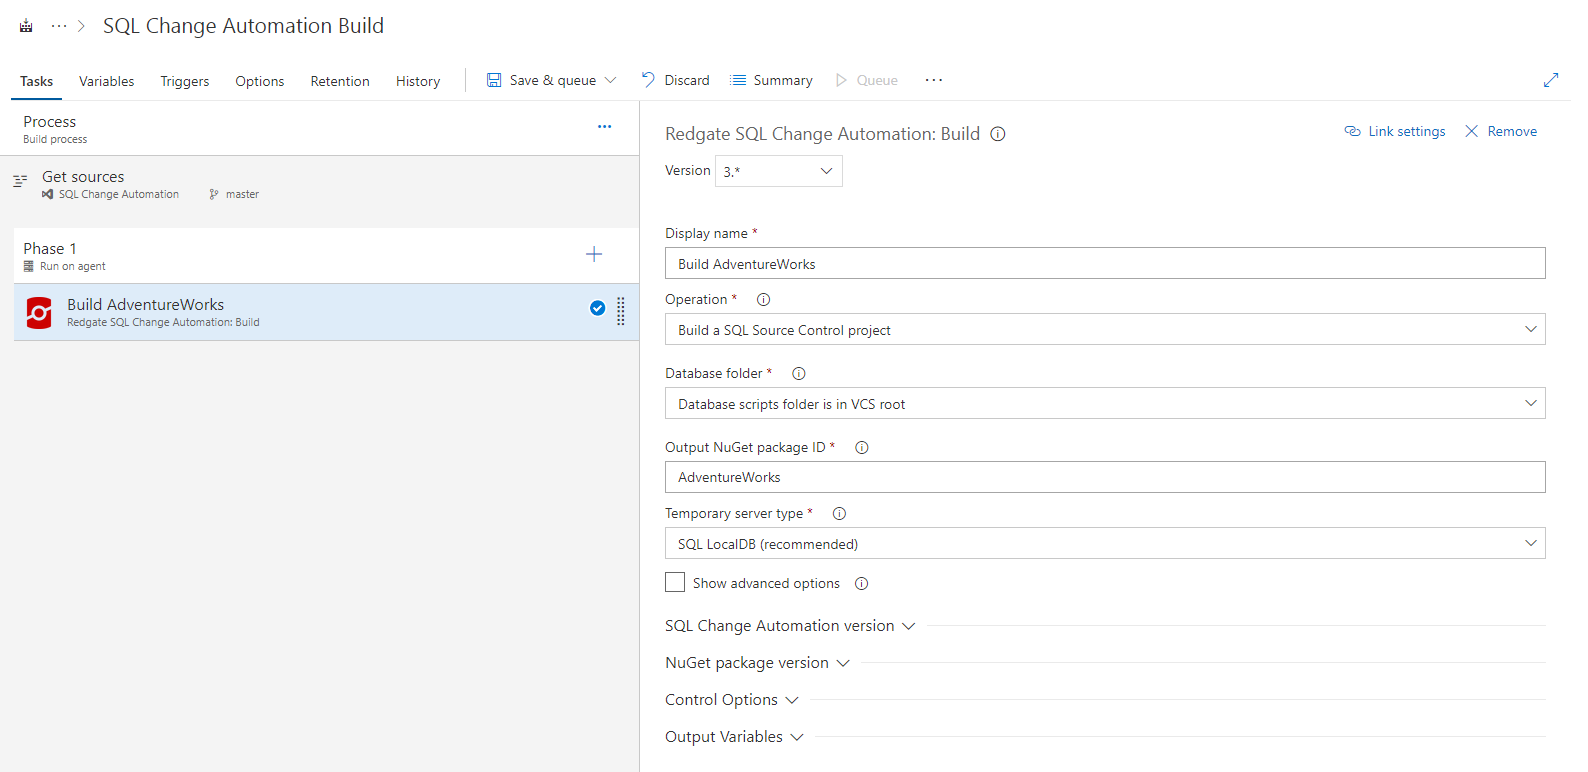The height and width of the screenshot is (772, 1588).
Task: Click the Display name input field
Action: pos(1105,264)
